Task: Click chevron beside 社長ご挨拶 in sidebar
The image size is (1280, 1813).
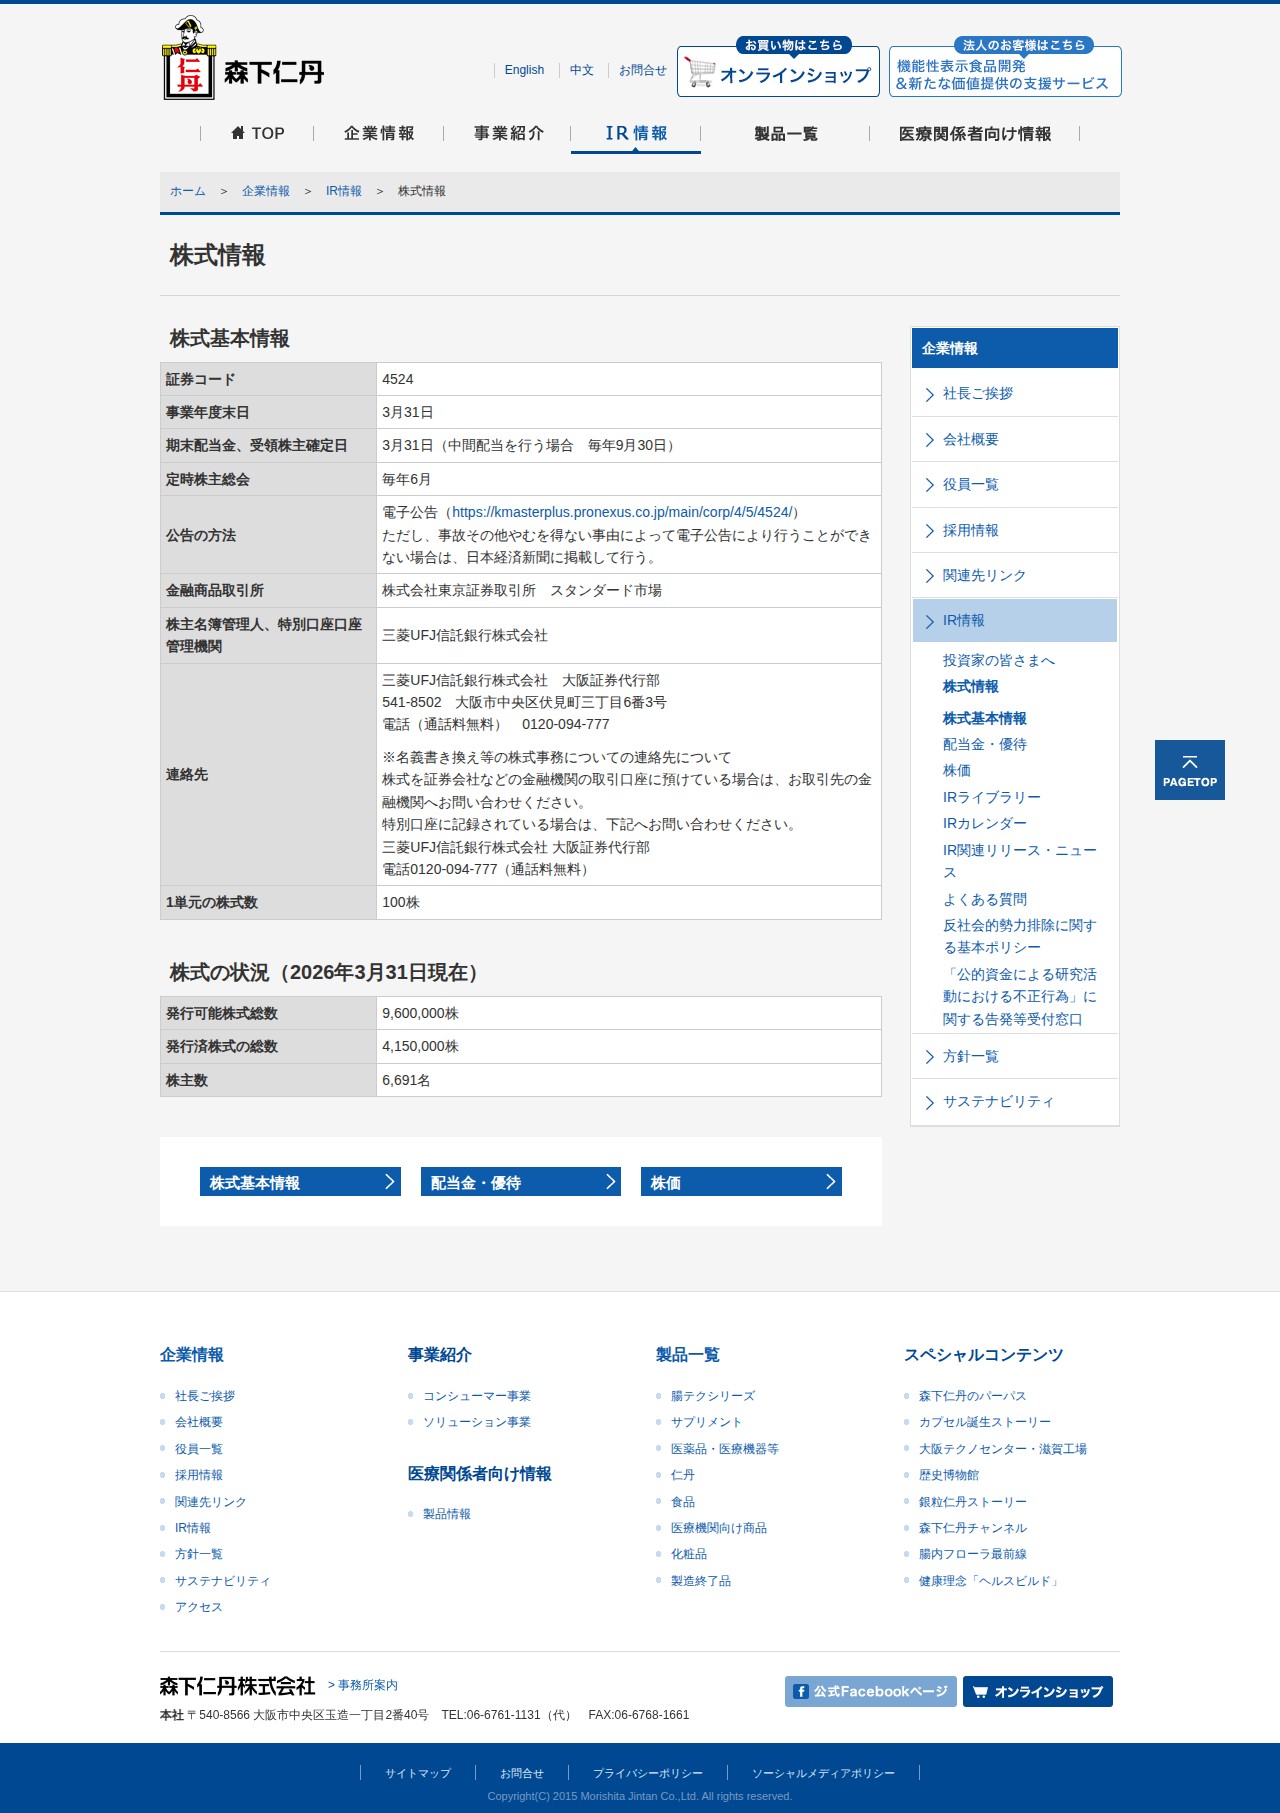Action: tap(930, 395)
